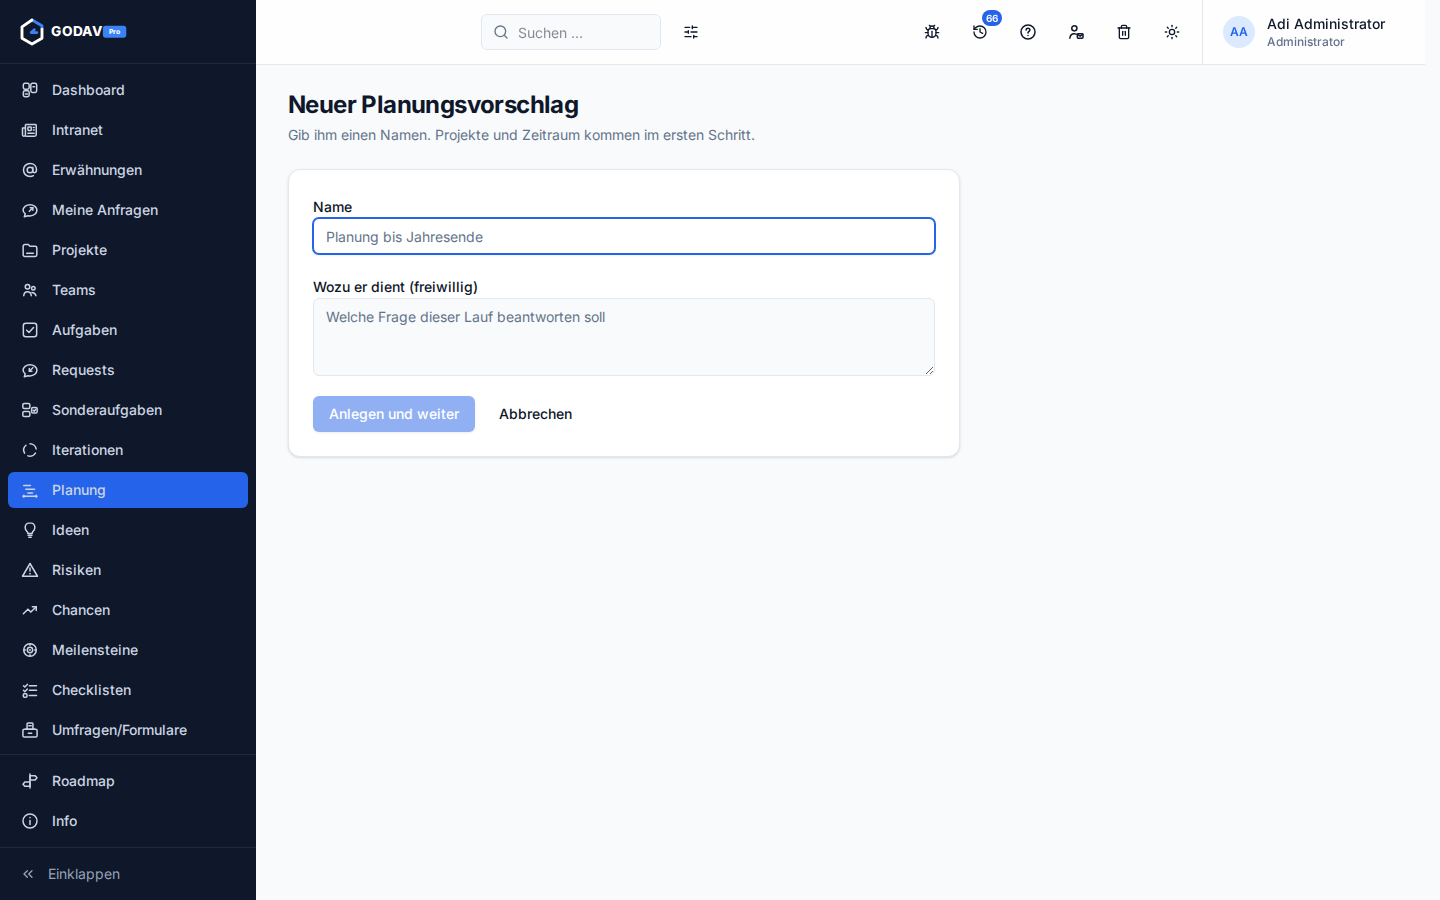Screen dimensions: 1440x900
Task: Go to Meine Anfragen
Action: 128,210
